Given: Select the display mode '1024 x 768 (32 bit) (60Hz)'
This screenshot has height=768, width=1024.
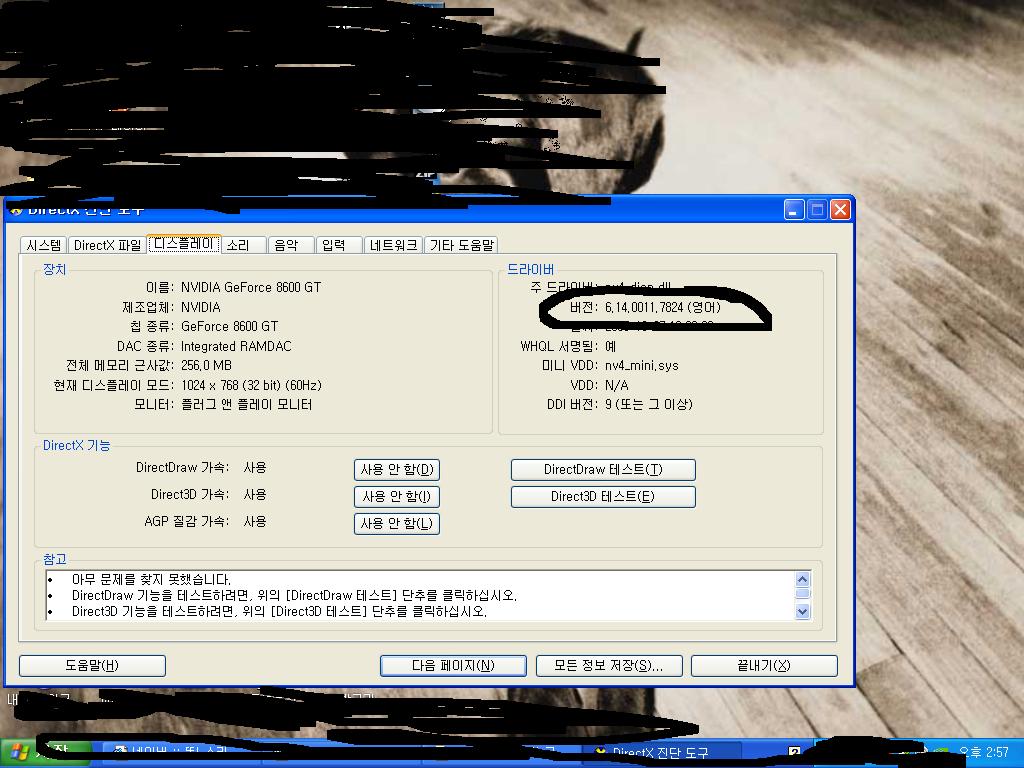Looking at the screenshot, I should [251, 385].
